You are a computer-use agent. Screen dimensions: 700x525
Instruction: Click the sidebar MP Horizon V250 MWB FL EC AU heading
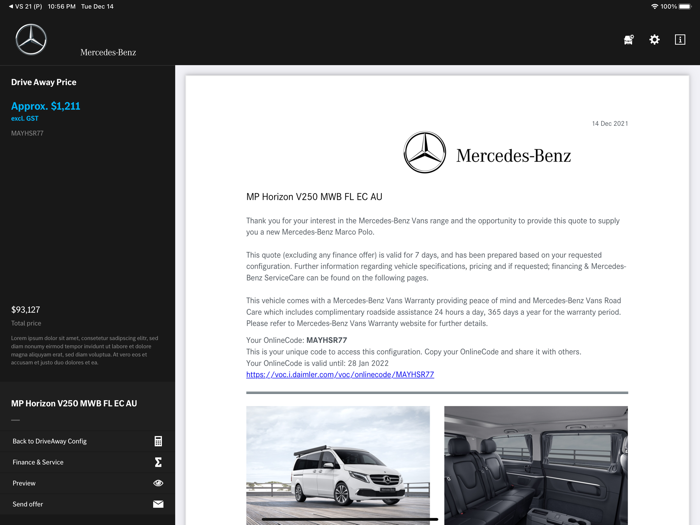[x=74, y=404]
